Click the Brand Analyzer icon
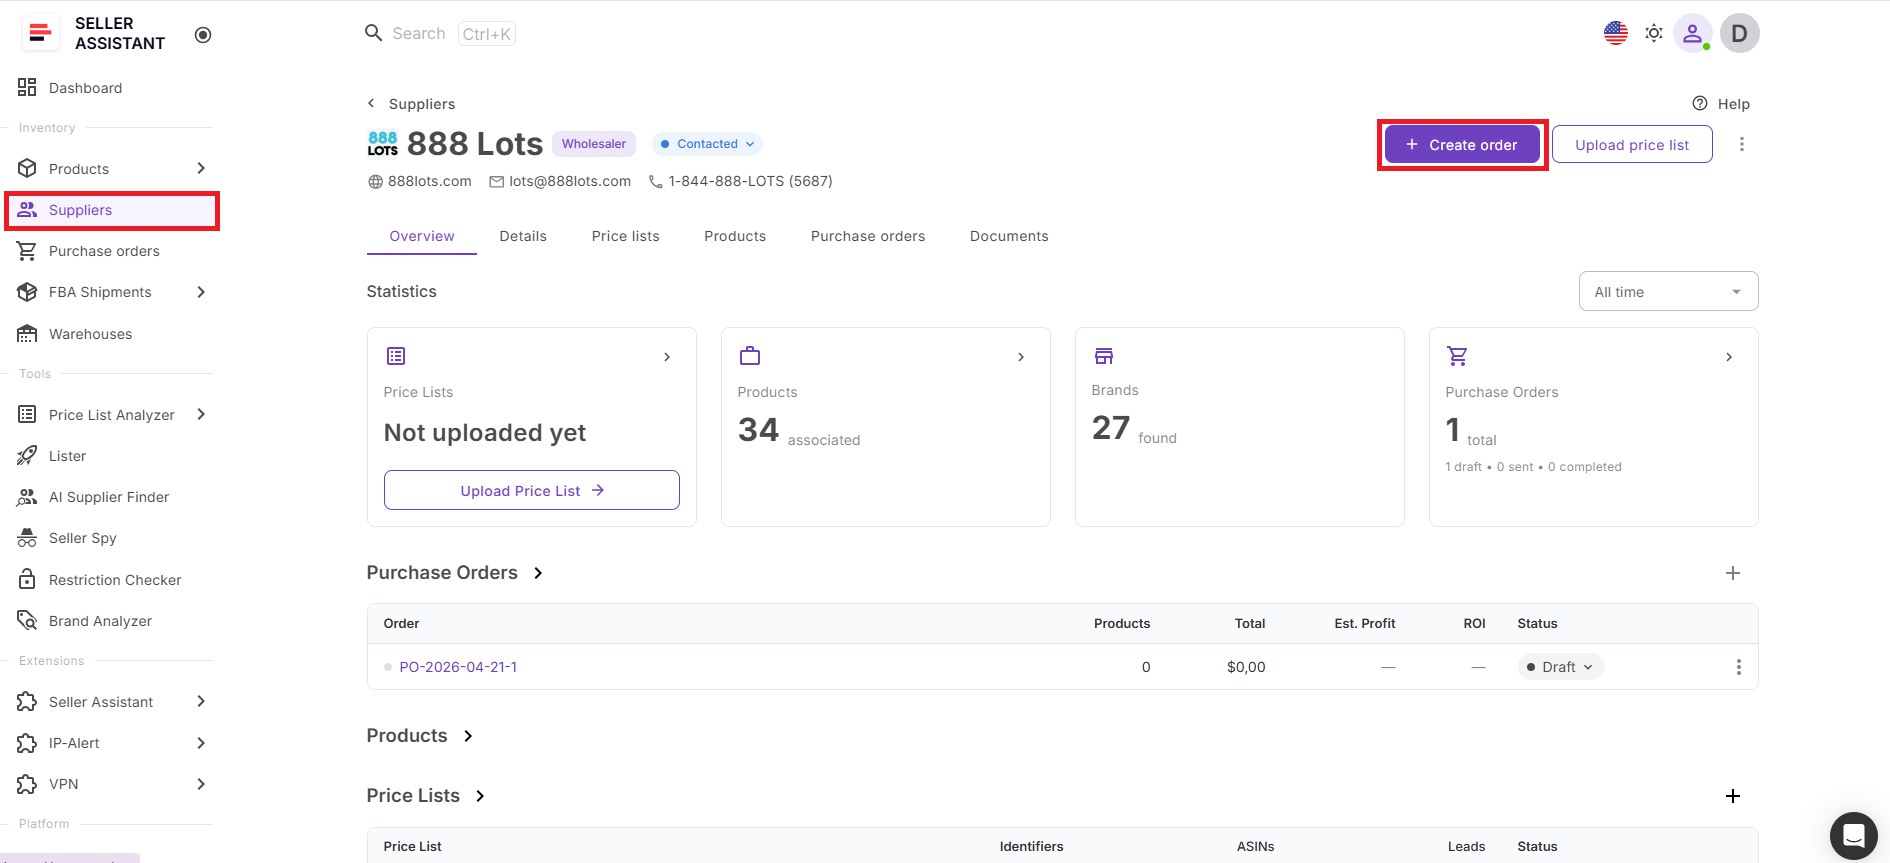Screen dimensions: 1890x863 (x=27, y=621)
